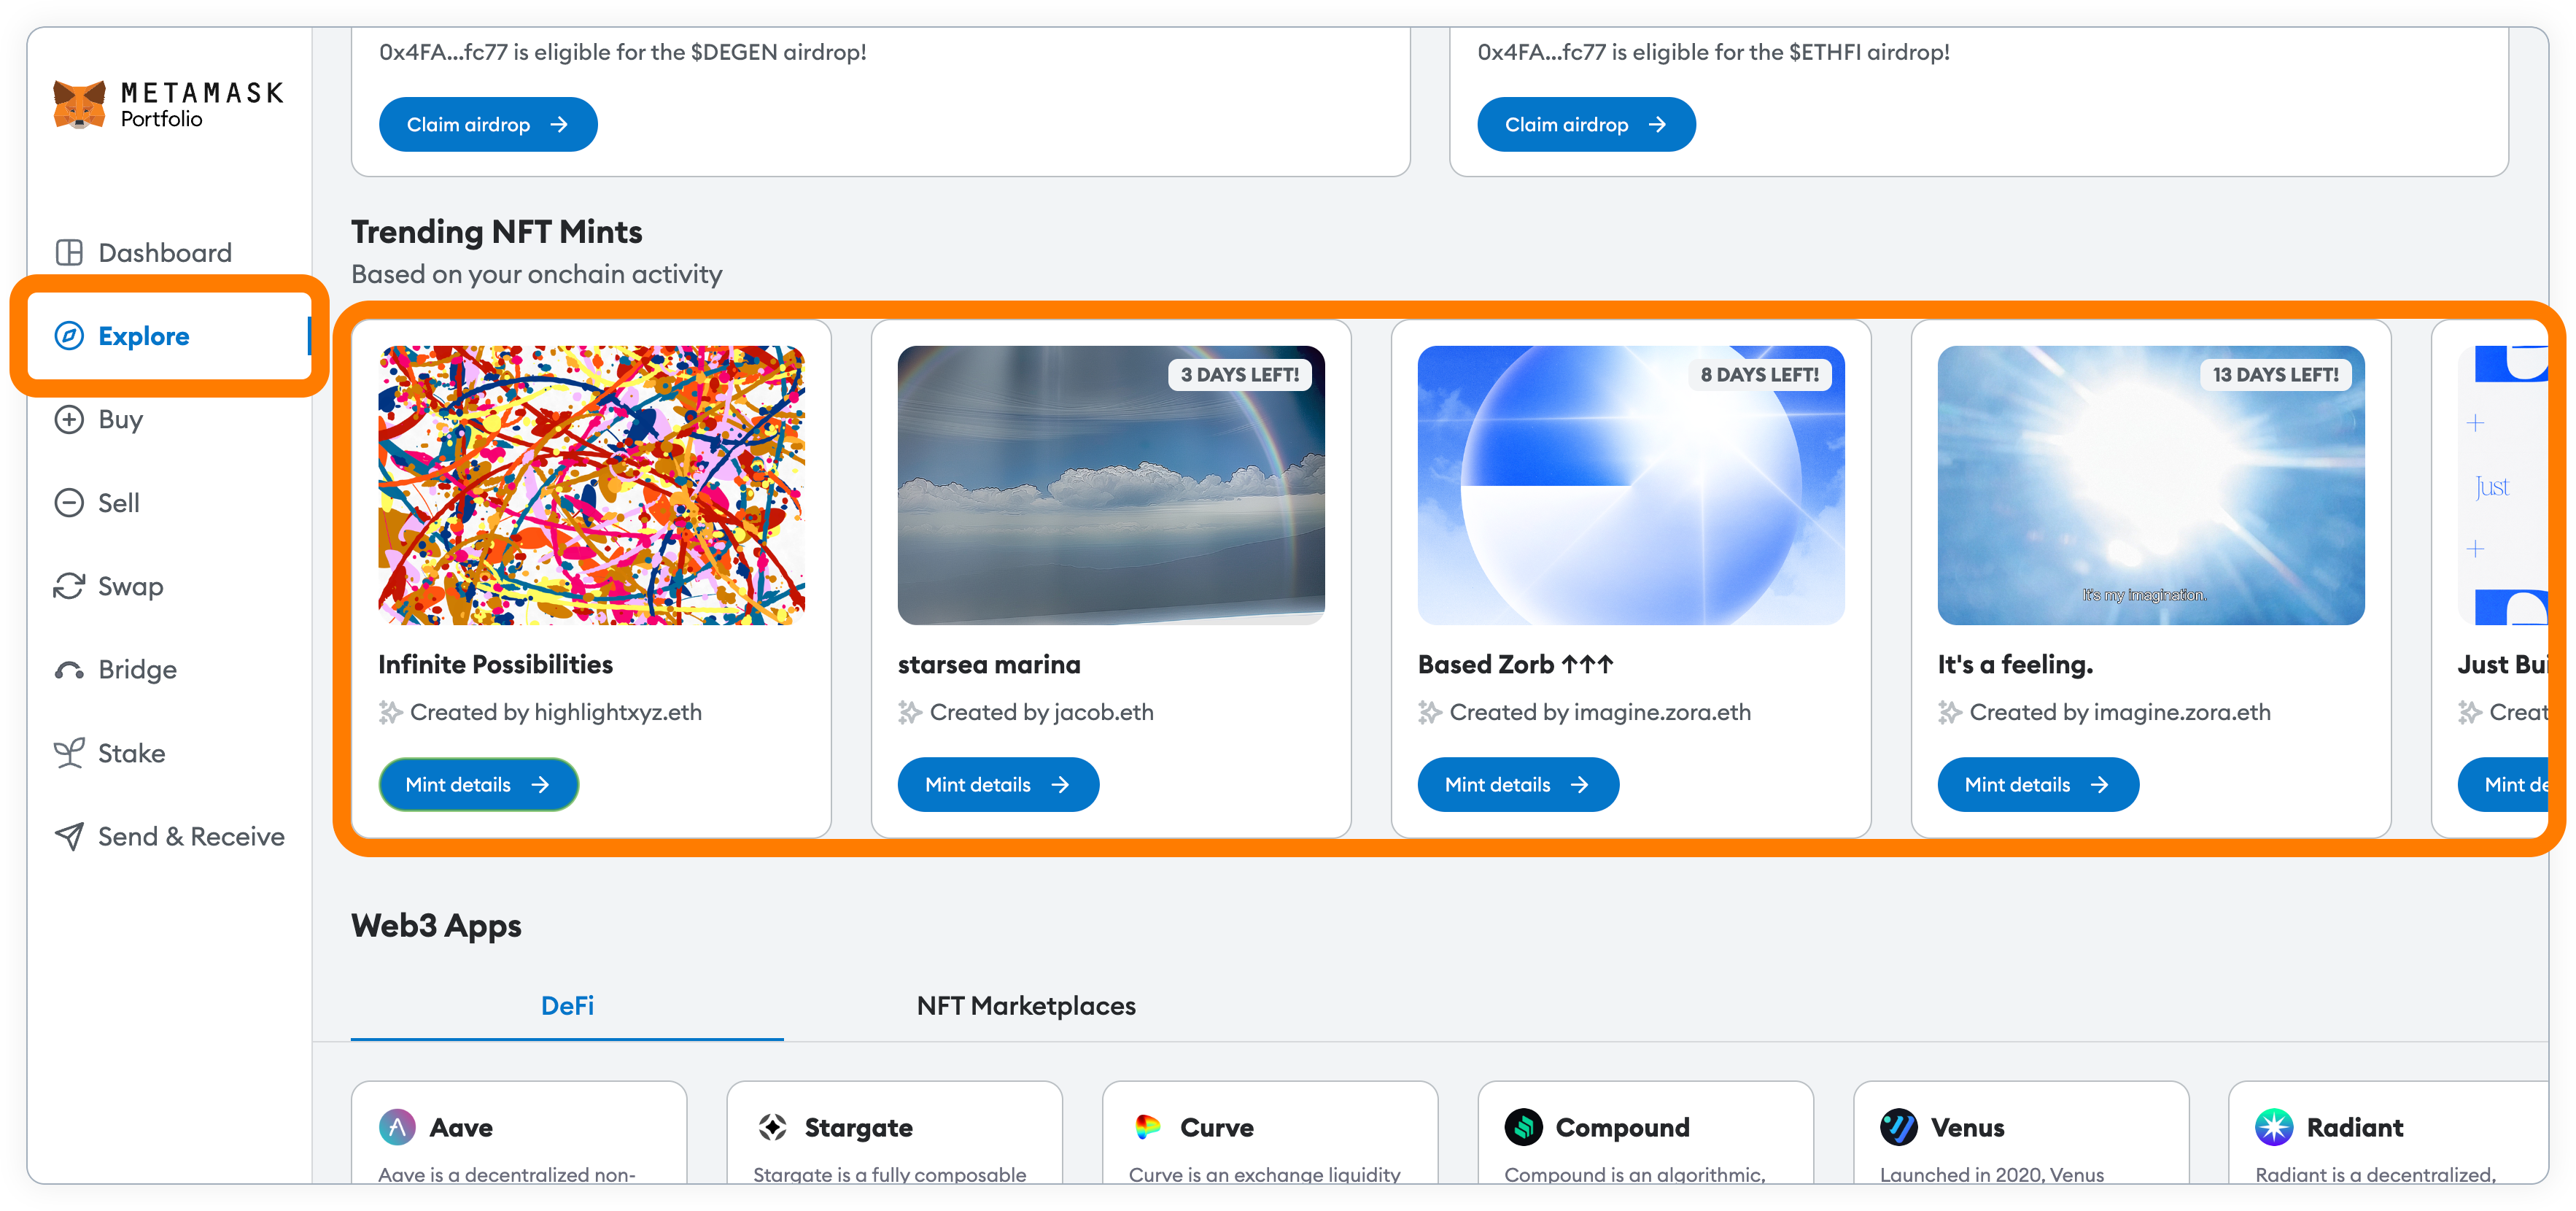Click the Send & Receive paper-plane icon

click(69, 836)
